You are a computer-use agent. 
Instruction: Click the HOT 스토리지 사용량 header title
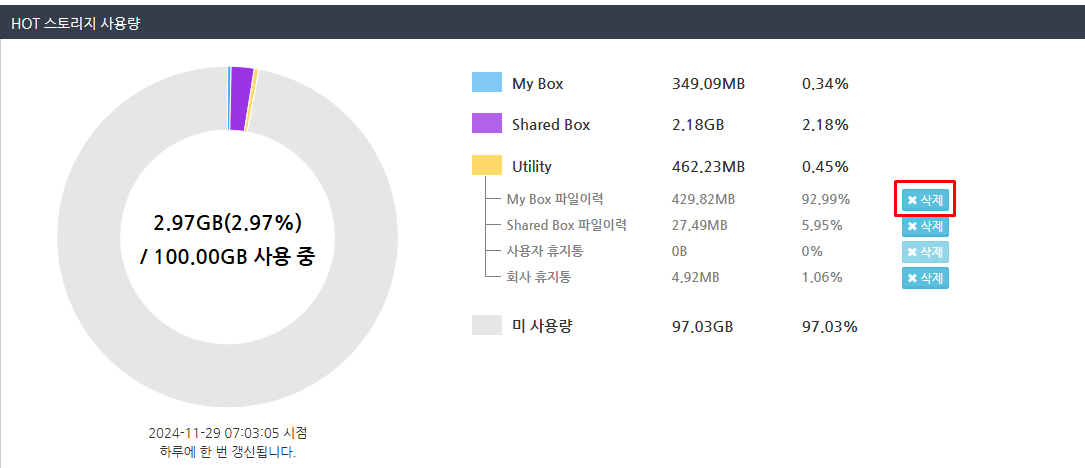point(76,22)
